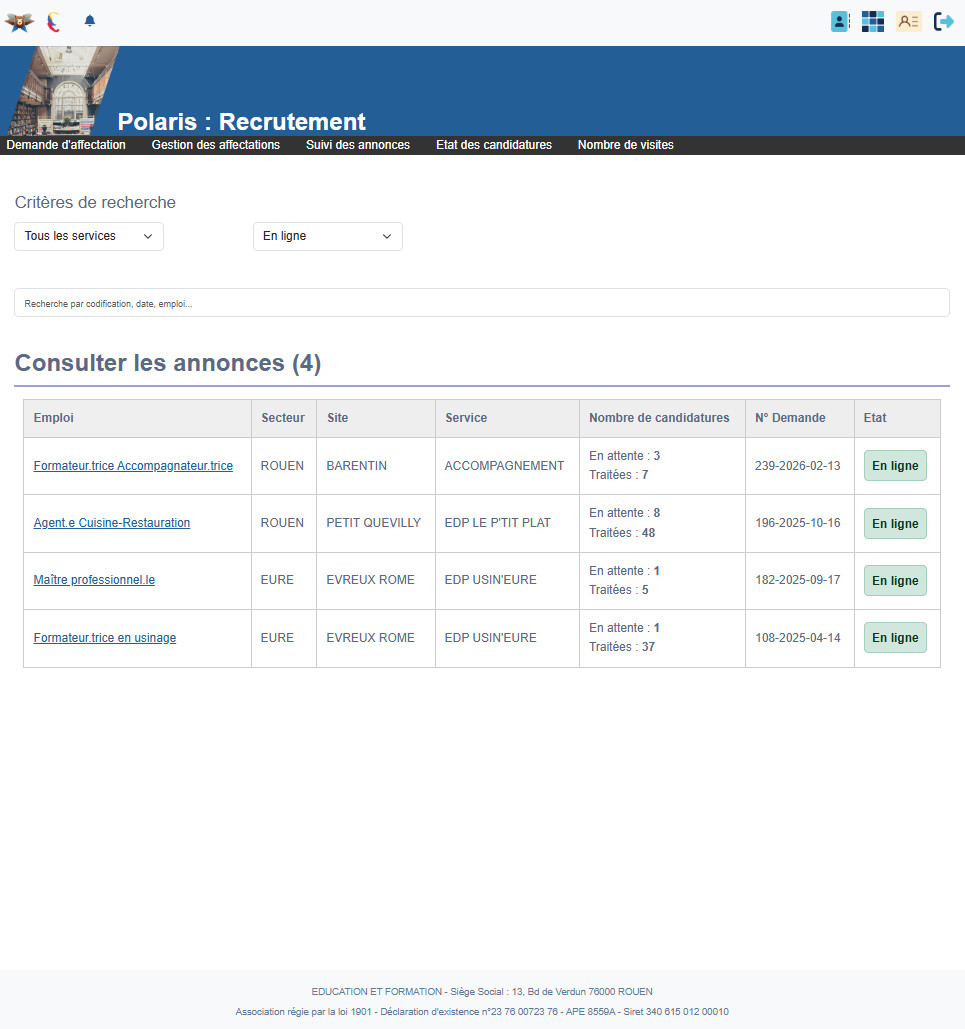Screen dimensions: 965x1029
Task: Select the 'Nombre de visites' menu item
Action: (625, 145)
